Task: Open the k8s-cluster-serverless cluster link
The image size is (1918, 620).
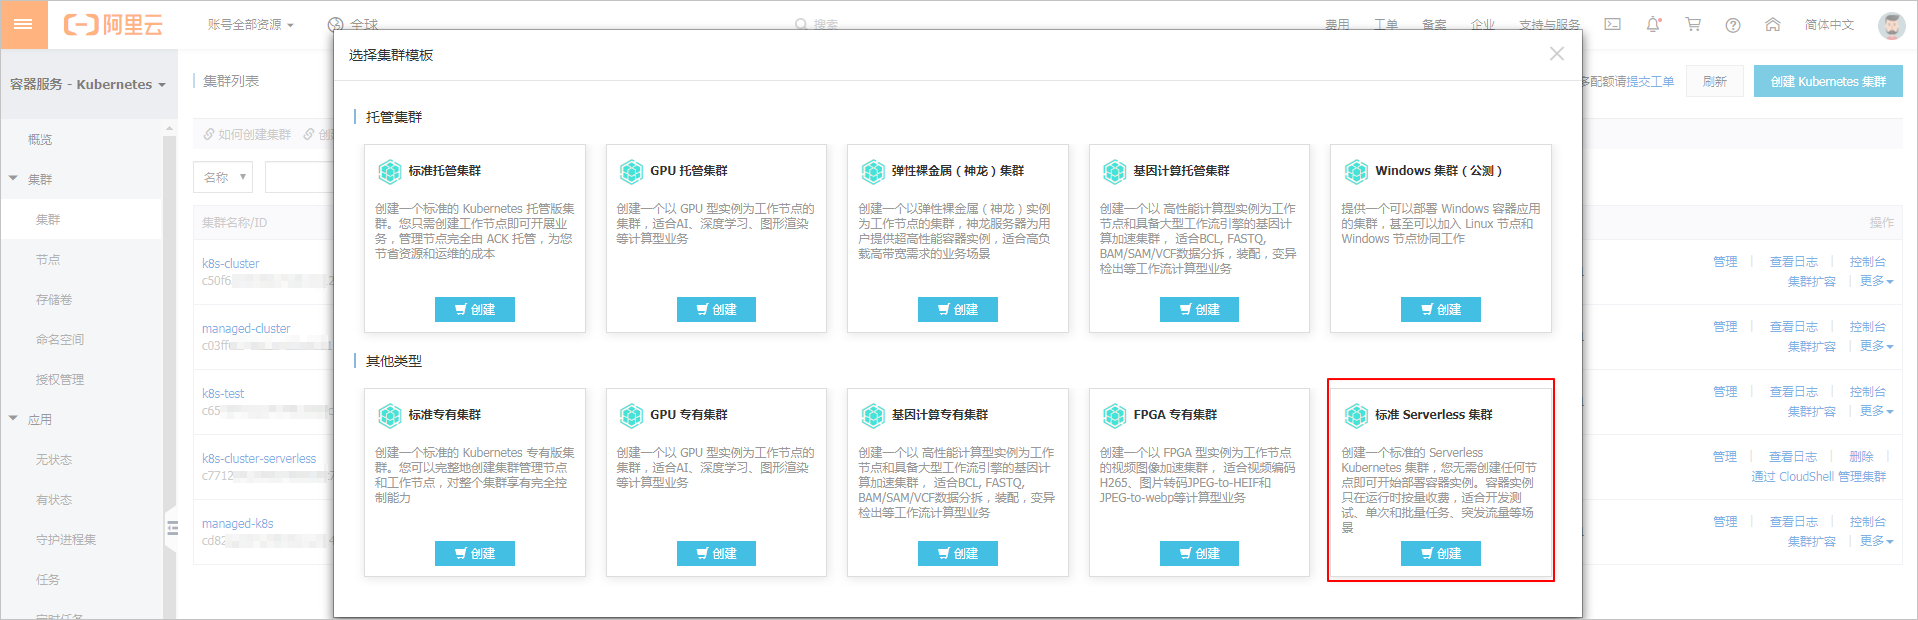Action: [259, 458]
